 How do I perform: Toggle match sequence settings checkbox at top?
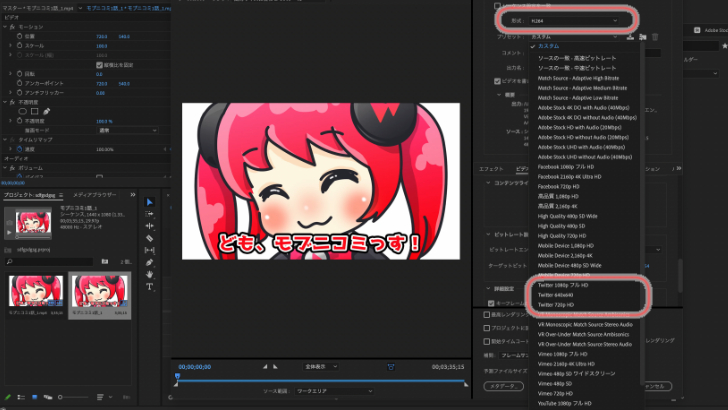[x=497, y=6]
